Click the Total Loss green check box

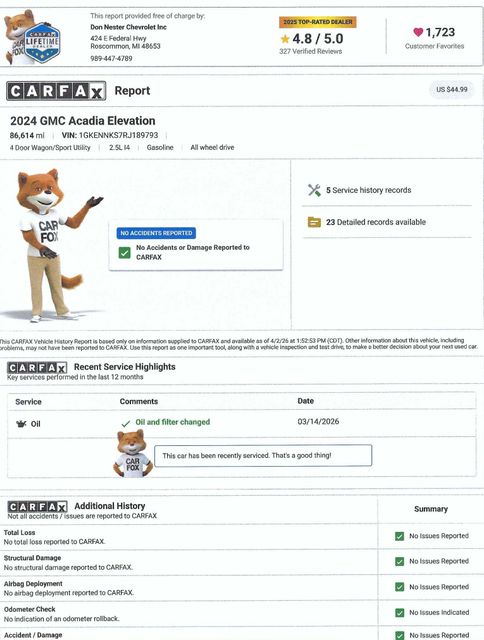pos(400,536)
